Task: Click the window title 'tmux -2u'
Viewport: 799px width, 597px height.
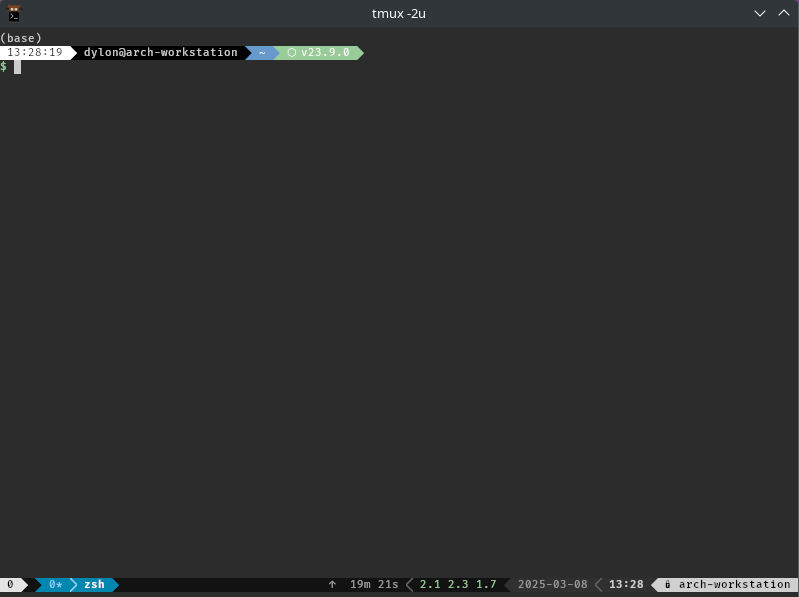Action: tap(398, 14)
